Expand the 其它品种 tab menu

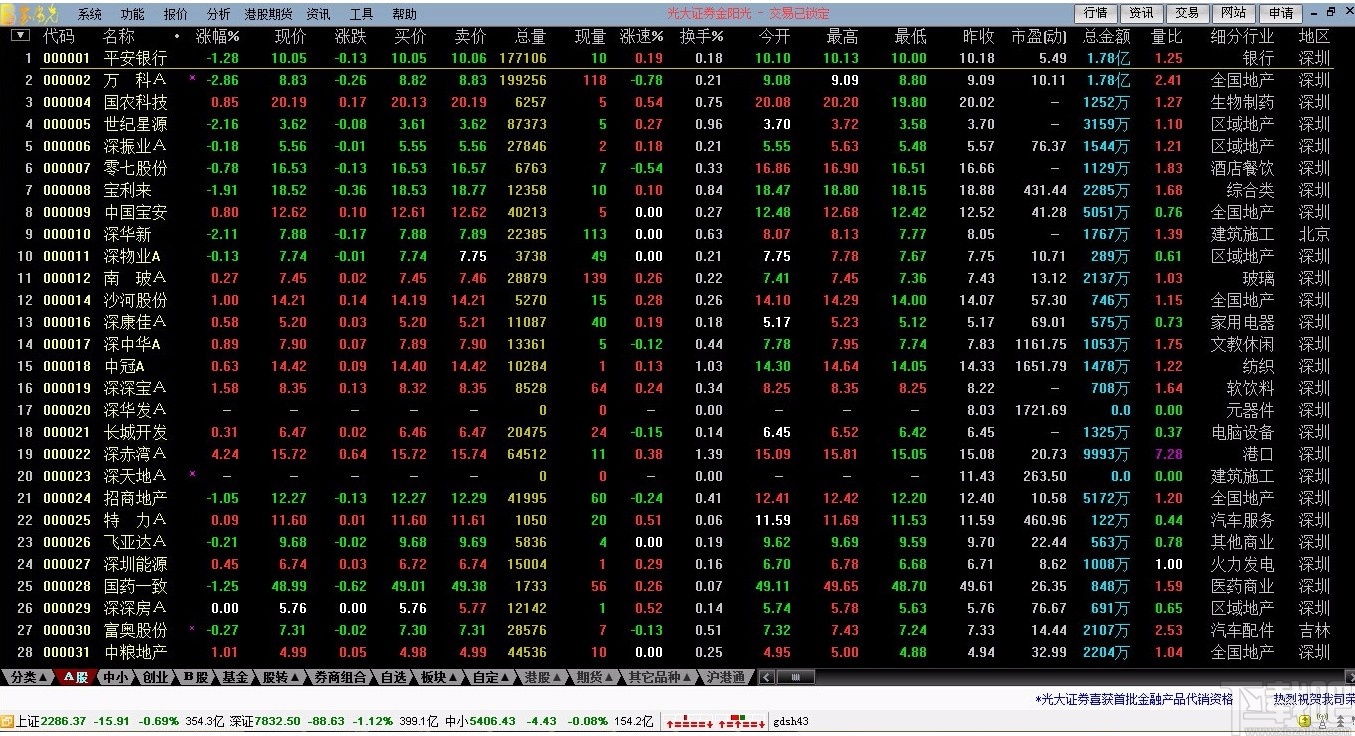(x=661, y=677)
